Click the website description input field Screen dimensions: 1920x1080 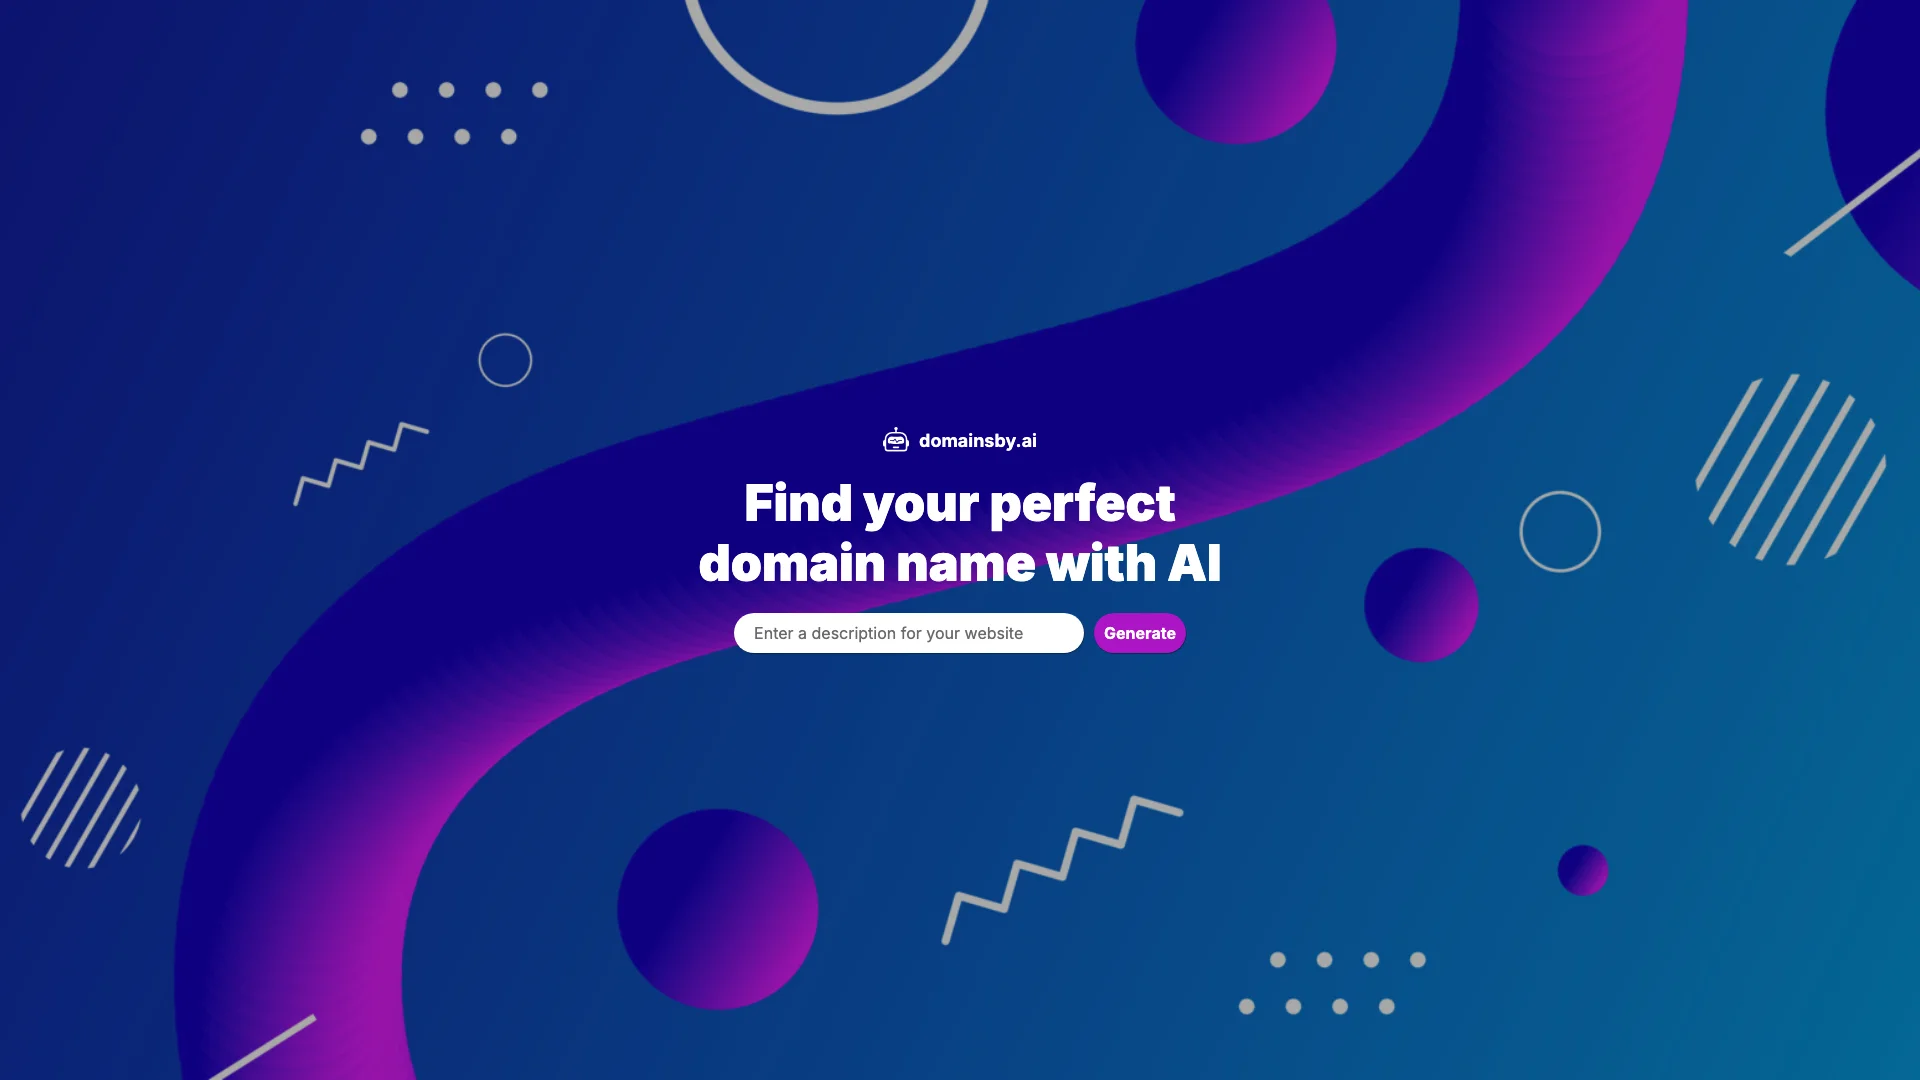pos(907,633)
